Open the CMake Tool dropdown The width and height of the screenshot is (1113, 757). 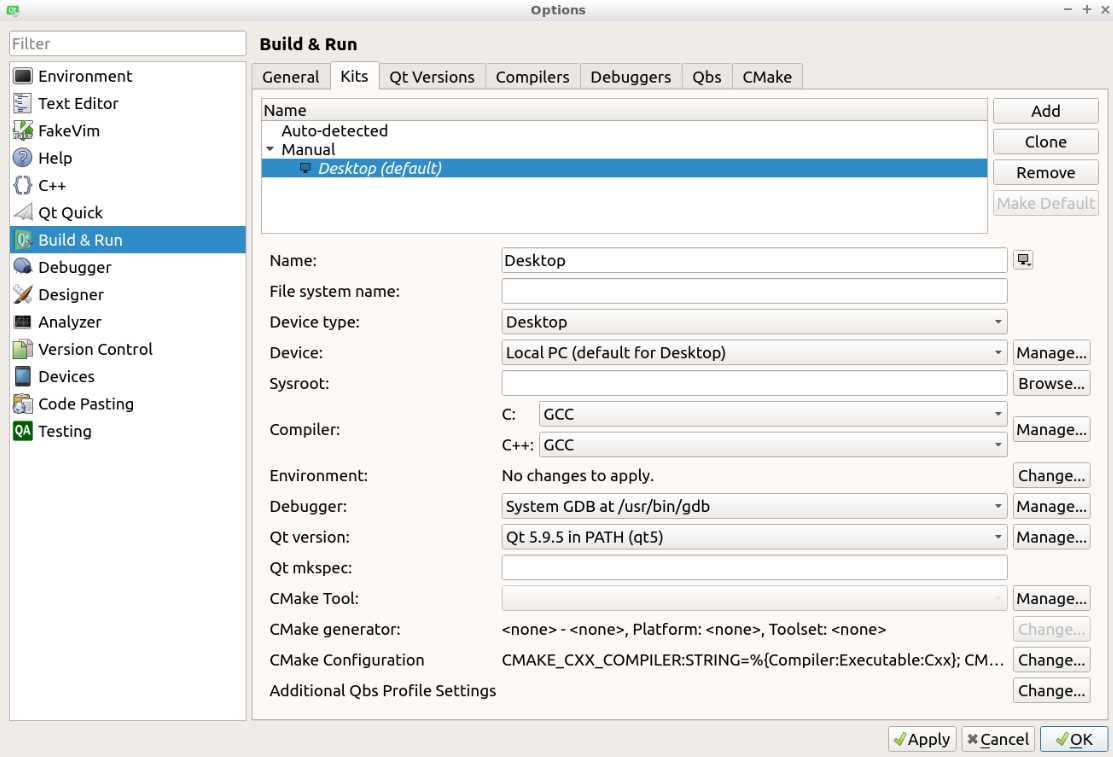[x=754, y=599]
